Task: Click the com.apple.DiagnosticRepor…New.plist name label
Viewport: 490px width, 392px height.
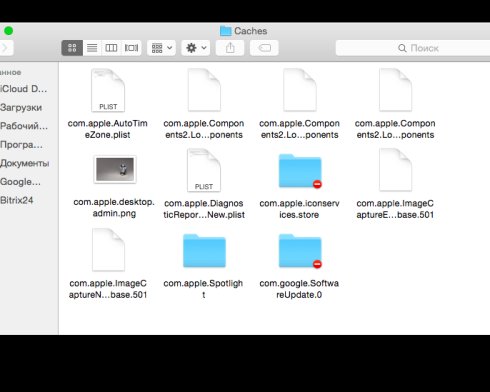Action: point(204,209)
